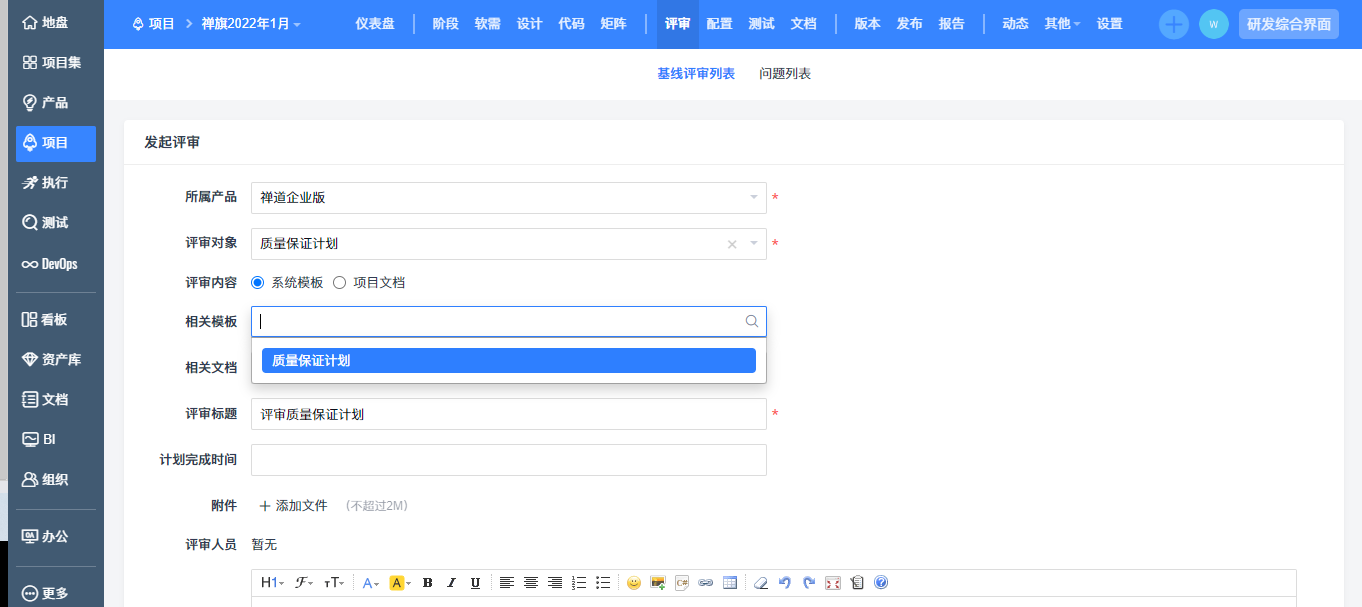Select the 项目文档 radio option
Viewport: 1362px width, 607px height.
339,283
